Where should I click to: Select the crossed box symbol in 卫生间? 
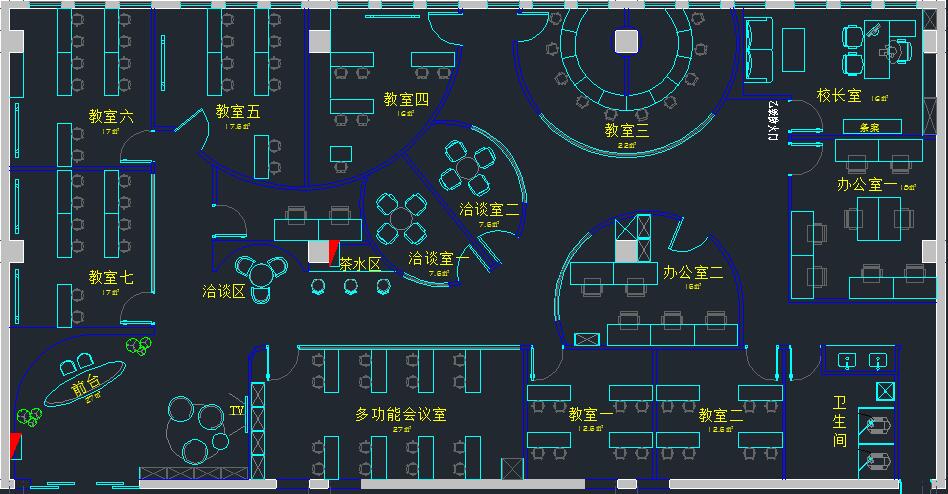pos(885,391)
